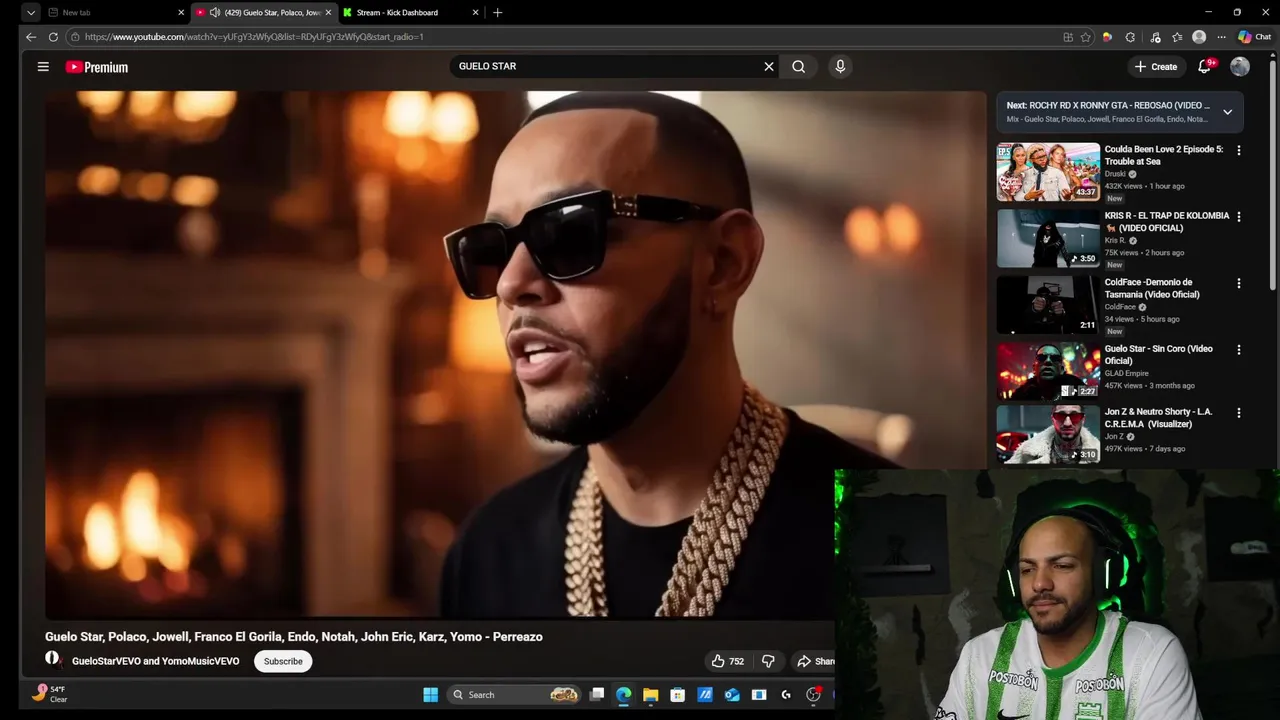Run the YouTube search with magnifier button

(798, 66)
